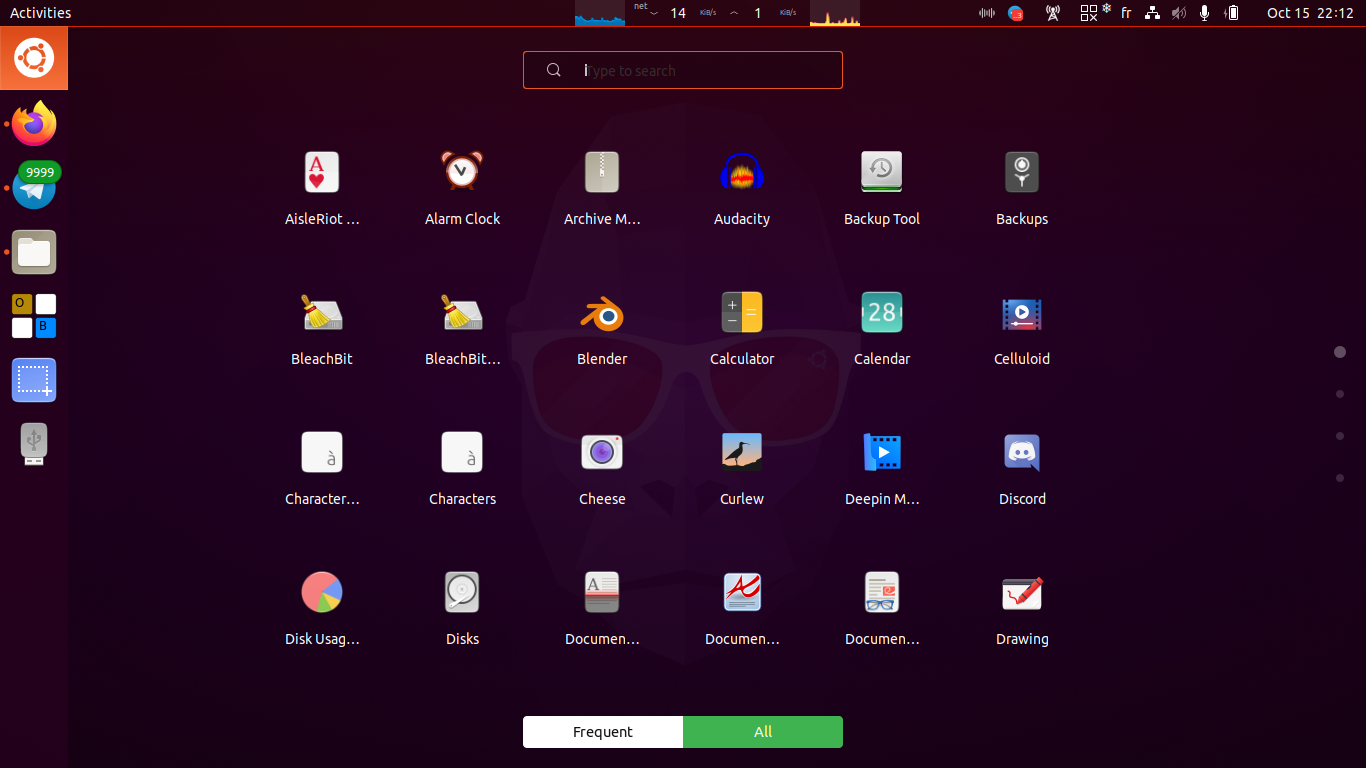Go to the first app grid page dot
Image resolution: width=1366 pixels, height=768 pixels.
(1340, 352)
